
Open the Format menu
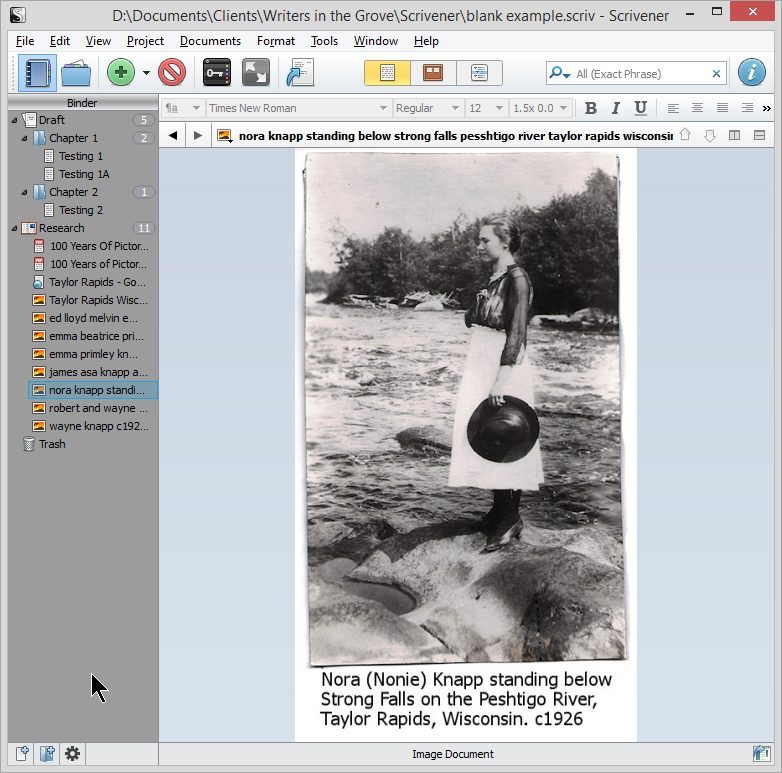click(275, 41)
